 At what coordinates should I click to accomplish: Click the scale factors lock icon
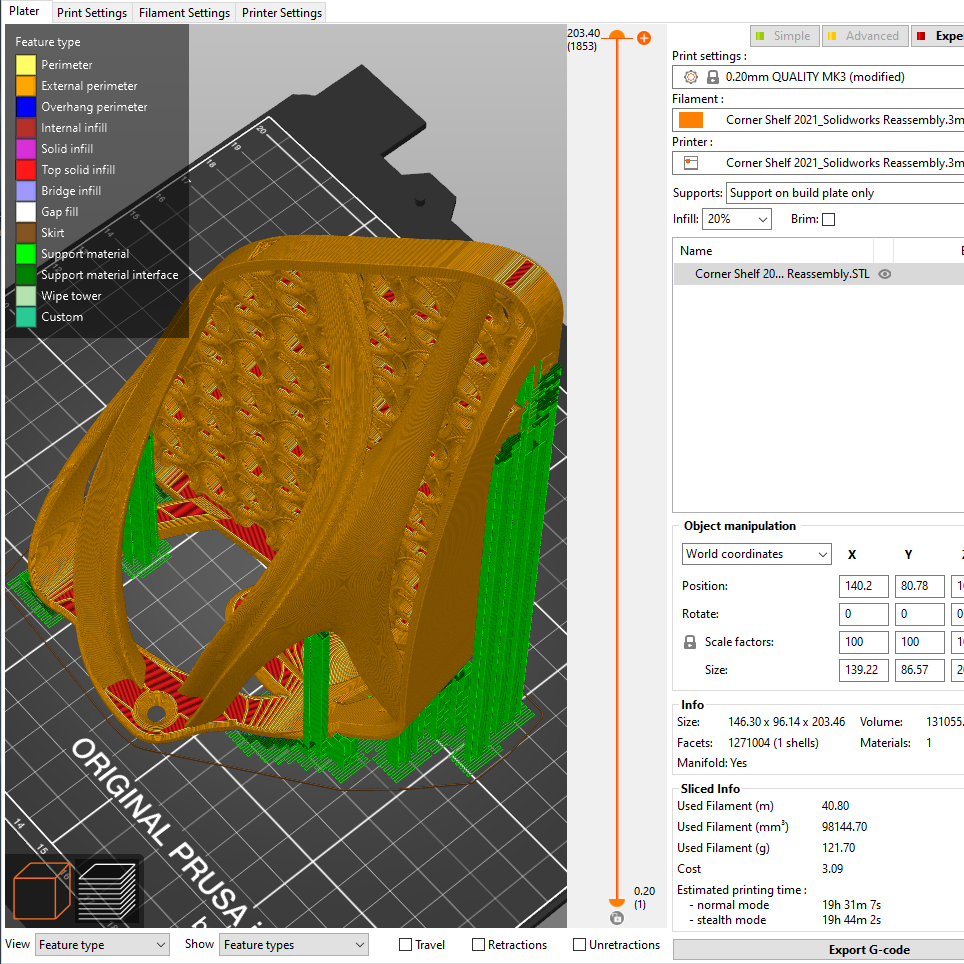pos(689,642)
